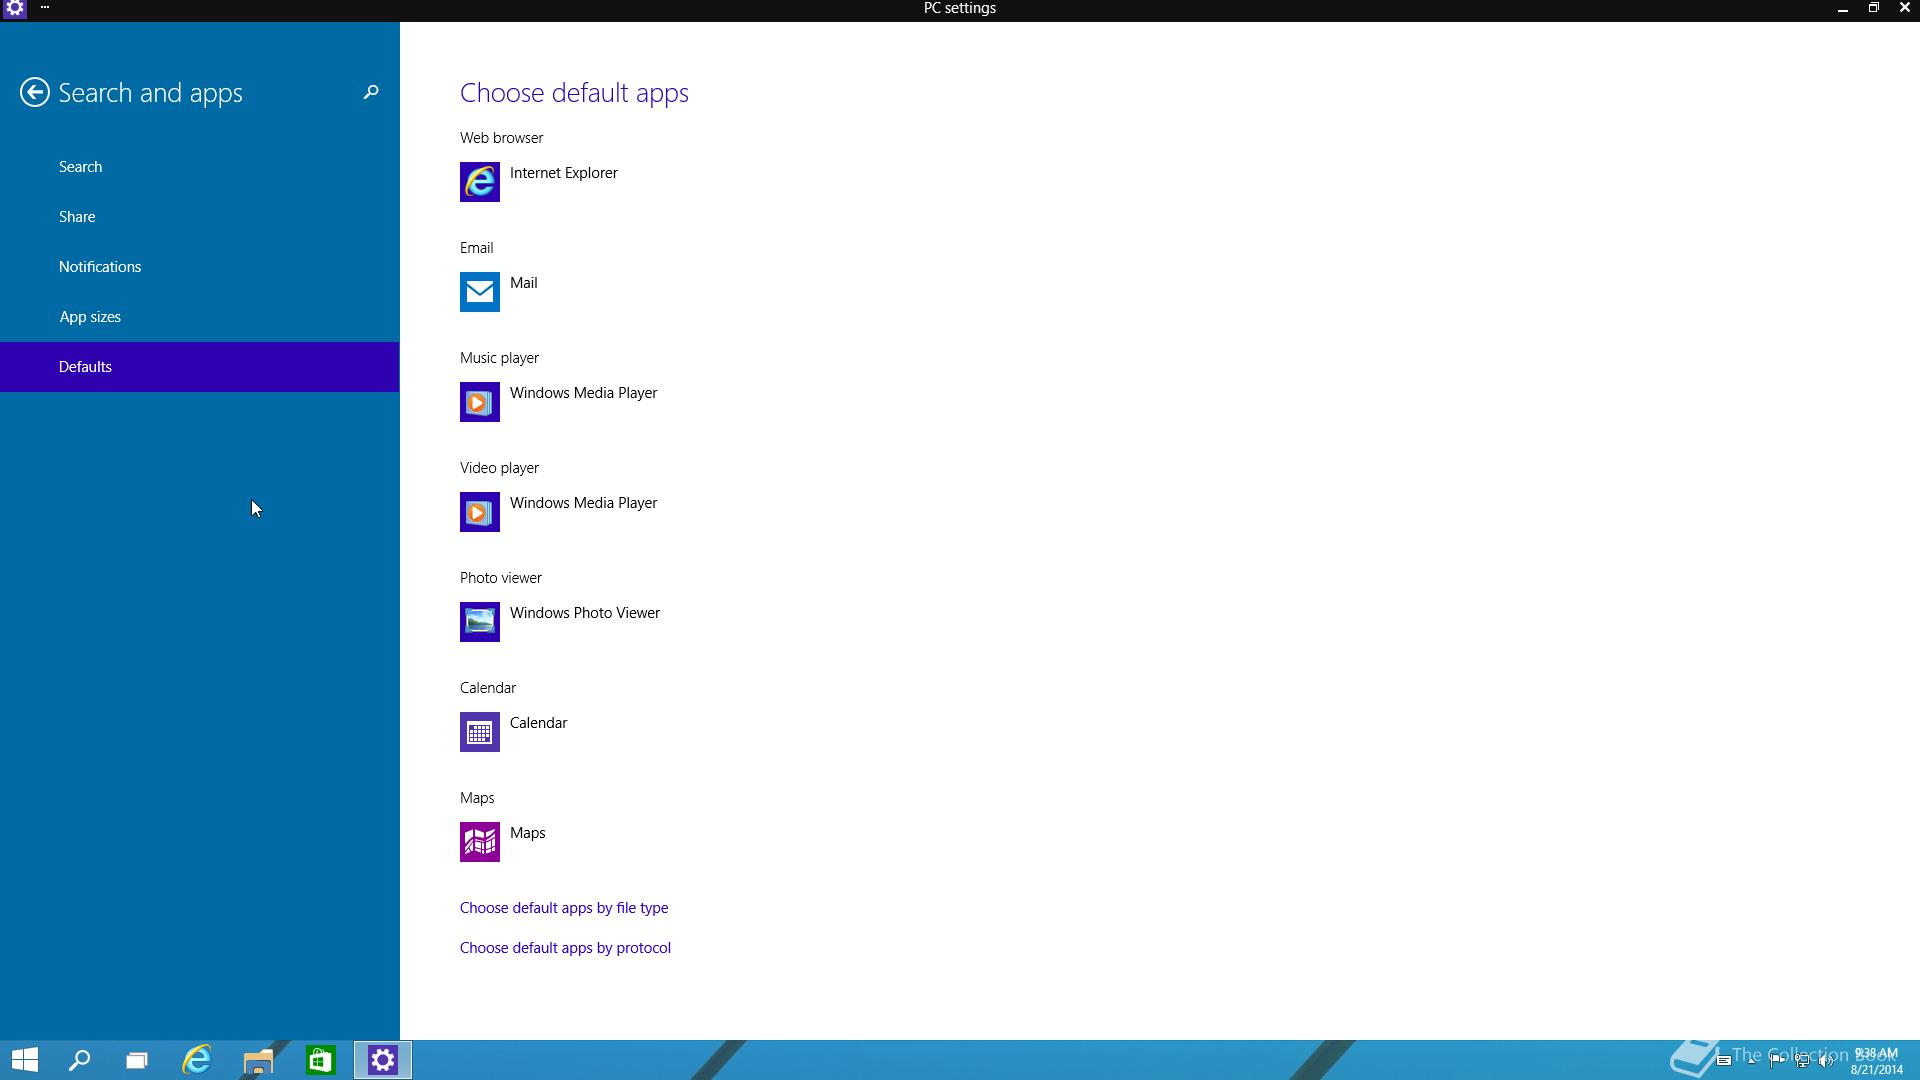The width and height of the screenshot is (1920, 1080).
Task: Open Notifications in the sidebar
Action: tap(200, 267)
